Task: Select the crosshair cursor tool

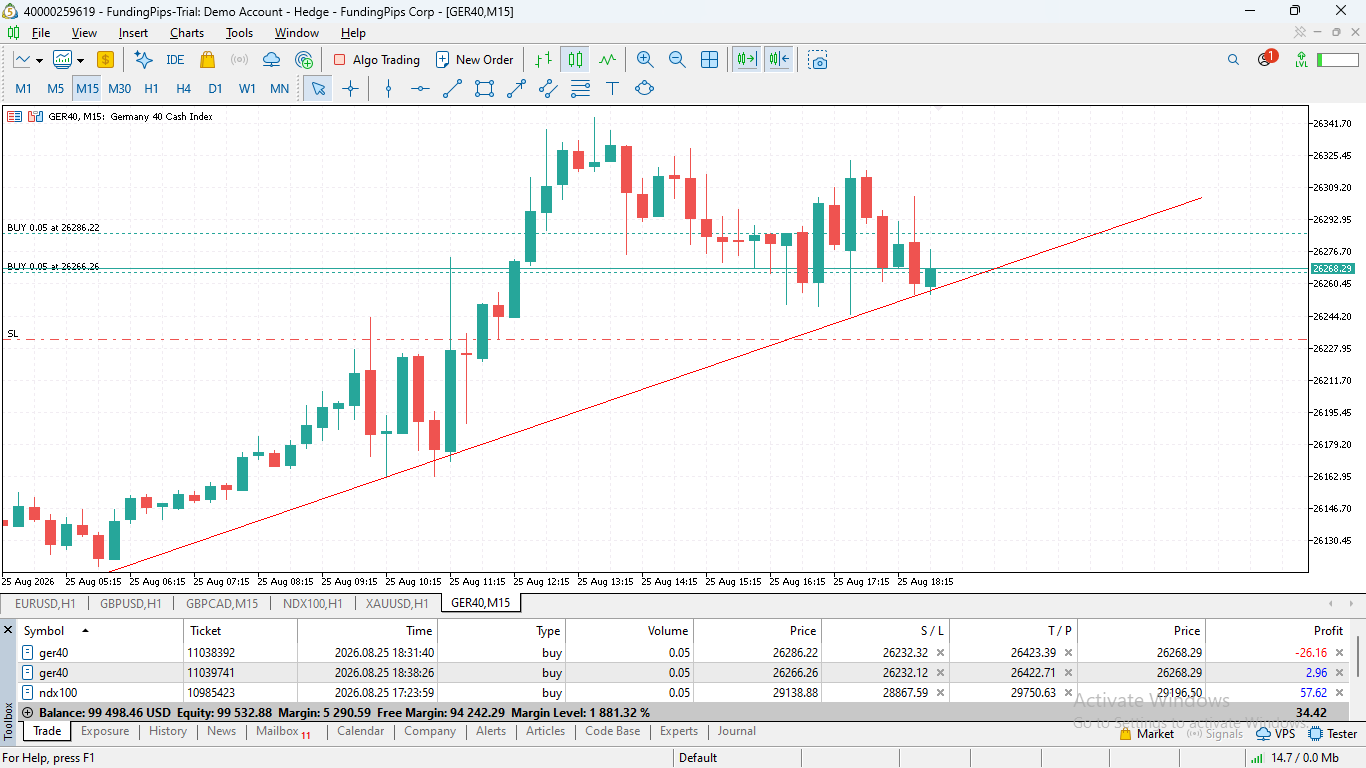Action: pos(350,88)
